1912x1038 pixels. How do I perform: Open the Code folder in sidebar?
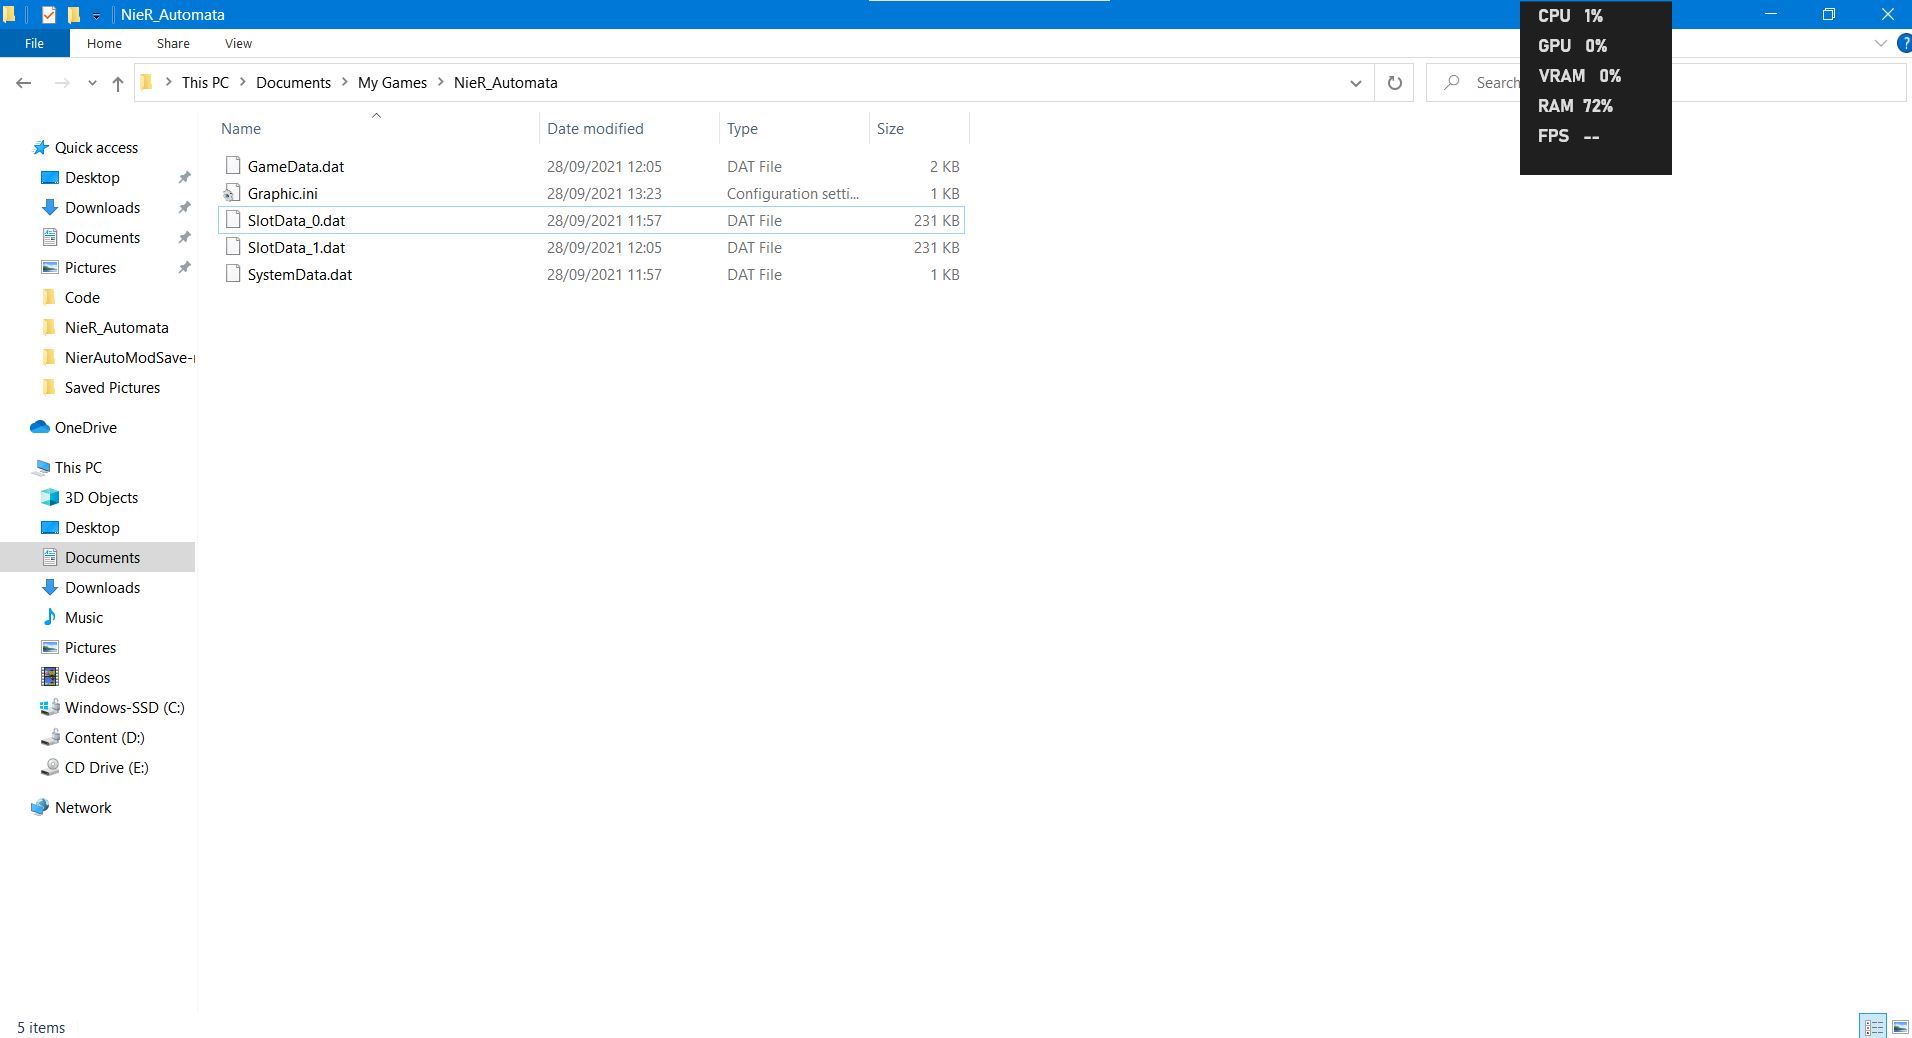(x=82, y=297)
